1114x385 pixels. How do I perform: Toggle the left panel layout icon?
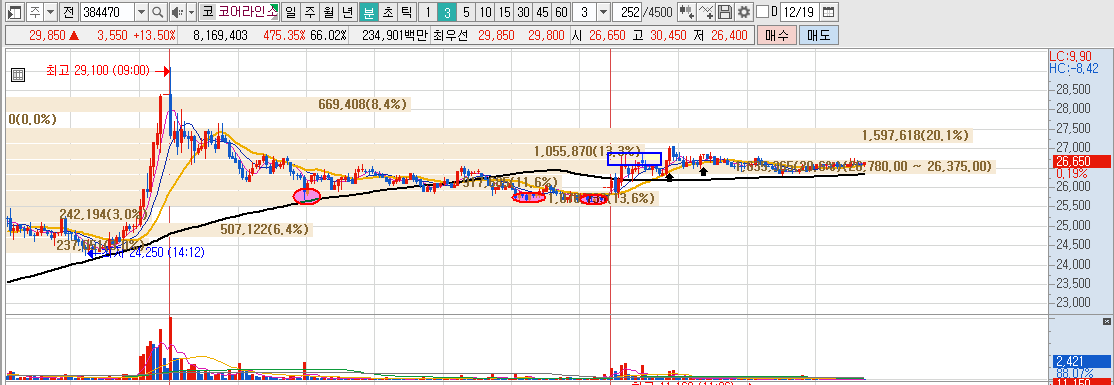(15, 12)
